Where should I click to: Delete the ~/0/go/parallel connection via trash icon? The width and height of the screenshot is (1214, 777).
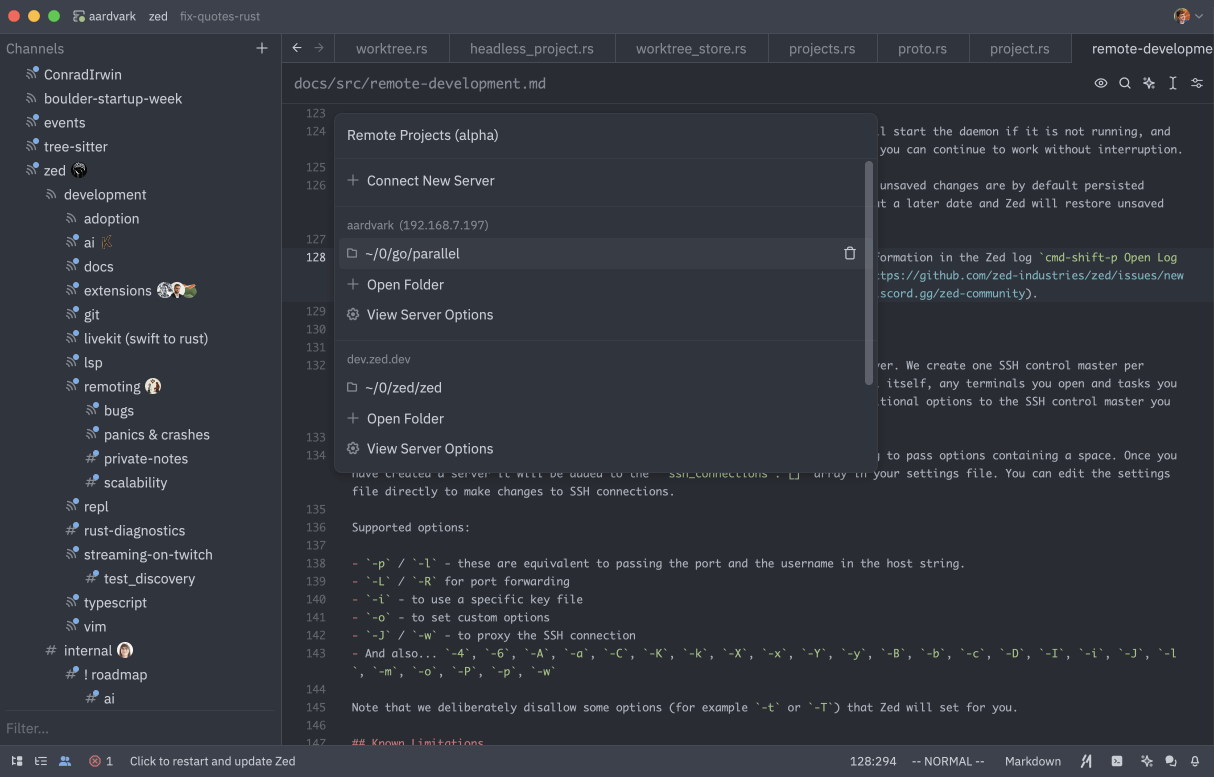pyautogui.click(x=849, y=253)
